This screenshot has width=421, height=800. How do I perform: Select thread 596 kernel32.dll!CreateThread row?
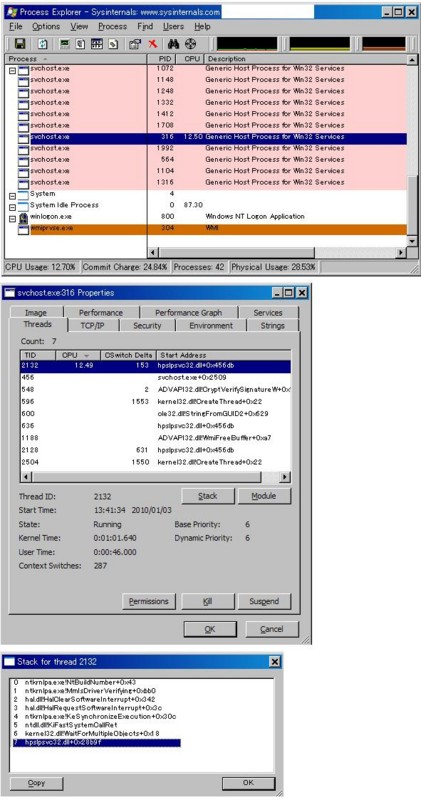155,402
